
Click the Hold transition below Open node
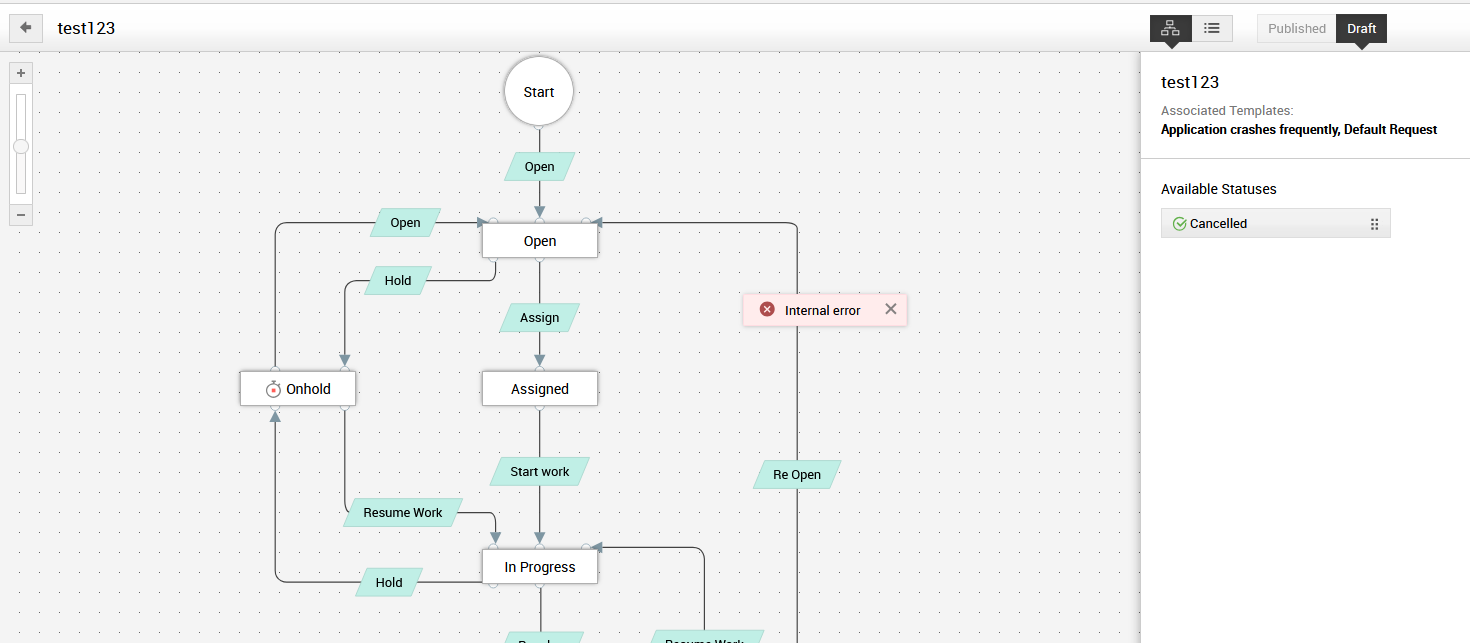[x=398, y=281]
